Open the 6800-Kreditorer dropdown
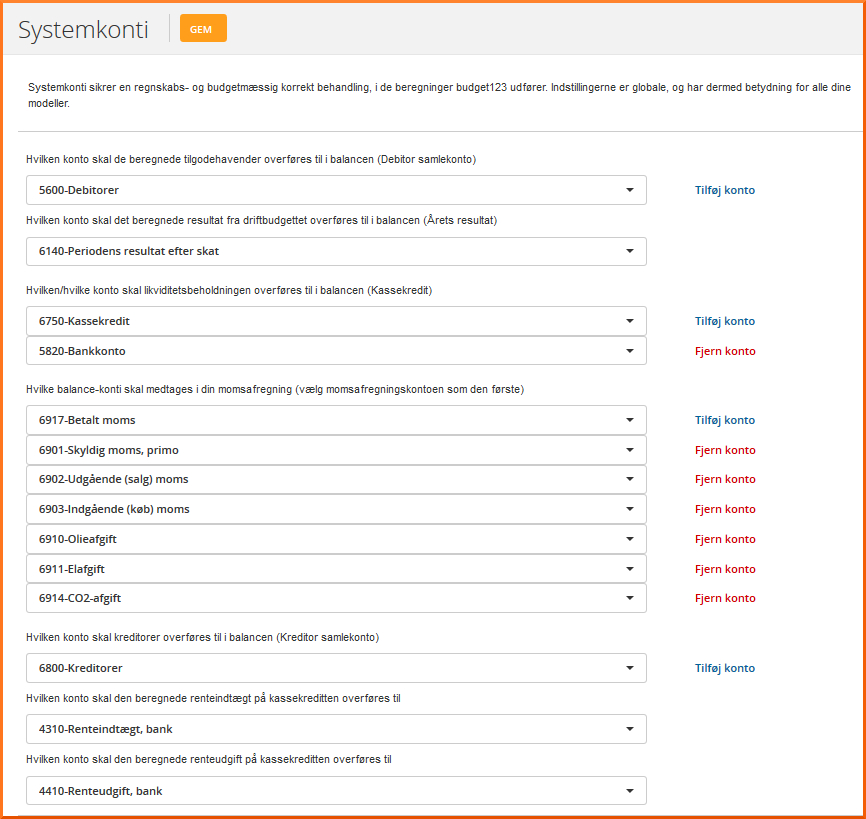The height and width of the screenshot is (819, 866). [x=336, y=668]
